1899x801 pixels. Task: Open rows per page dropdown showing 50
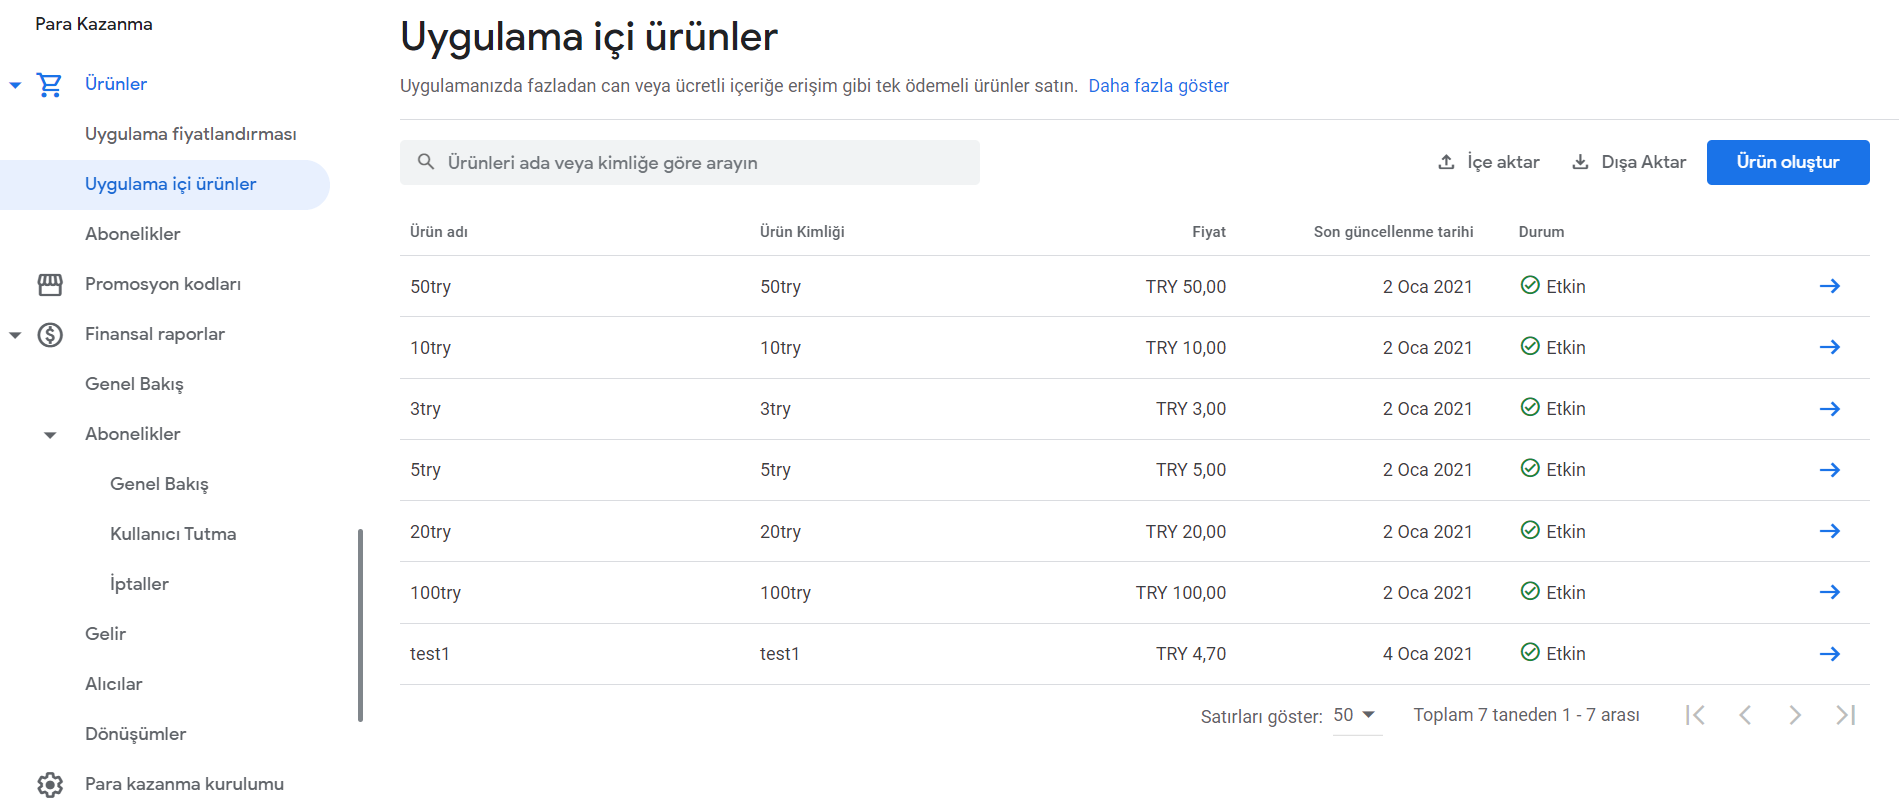click(x=1356, y=715)
